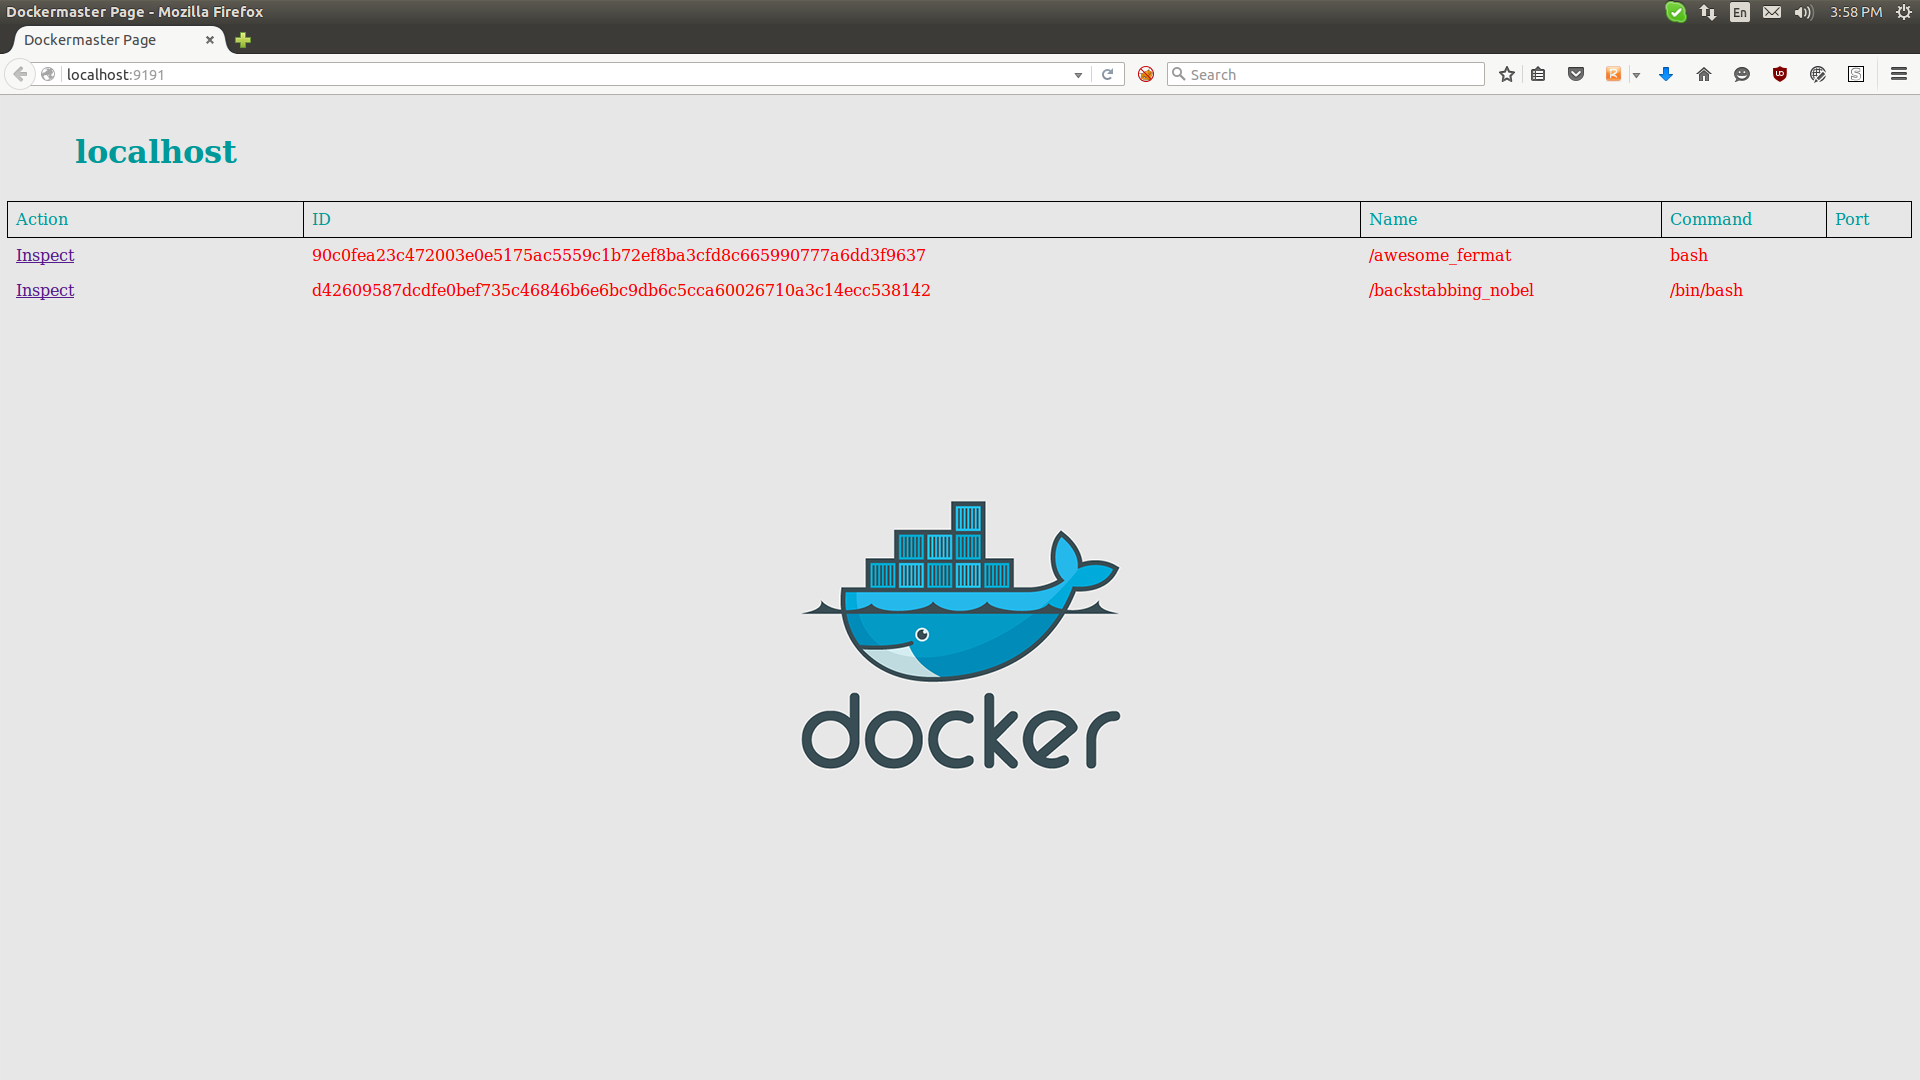Viewport: 1920px width, 1080px height.
Task: Open the Firefox hamburger menu
Action: tap(1899, 74)
